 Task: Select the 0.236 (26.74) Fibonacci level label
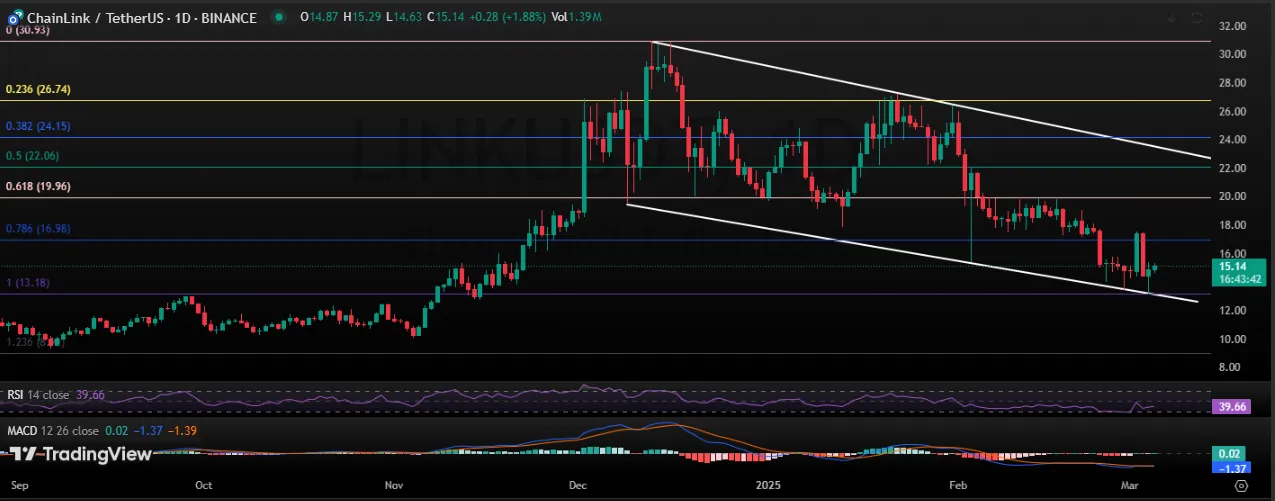(x=38, y=89)
